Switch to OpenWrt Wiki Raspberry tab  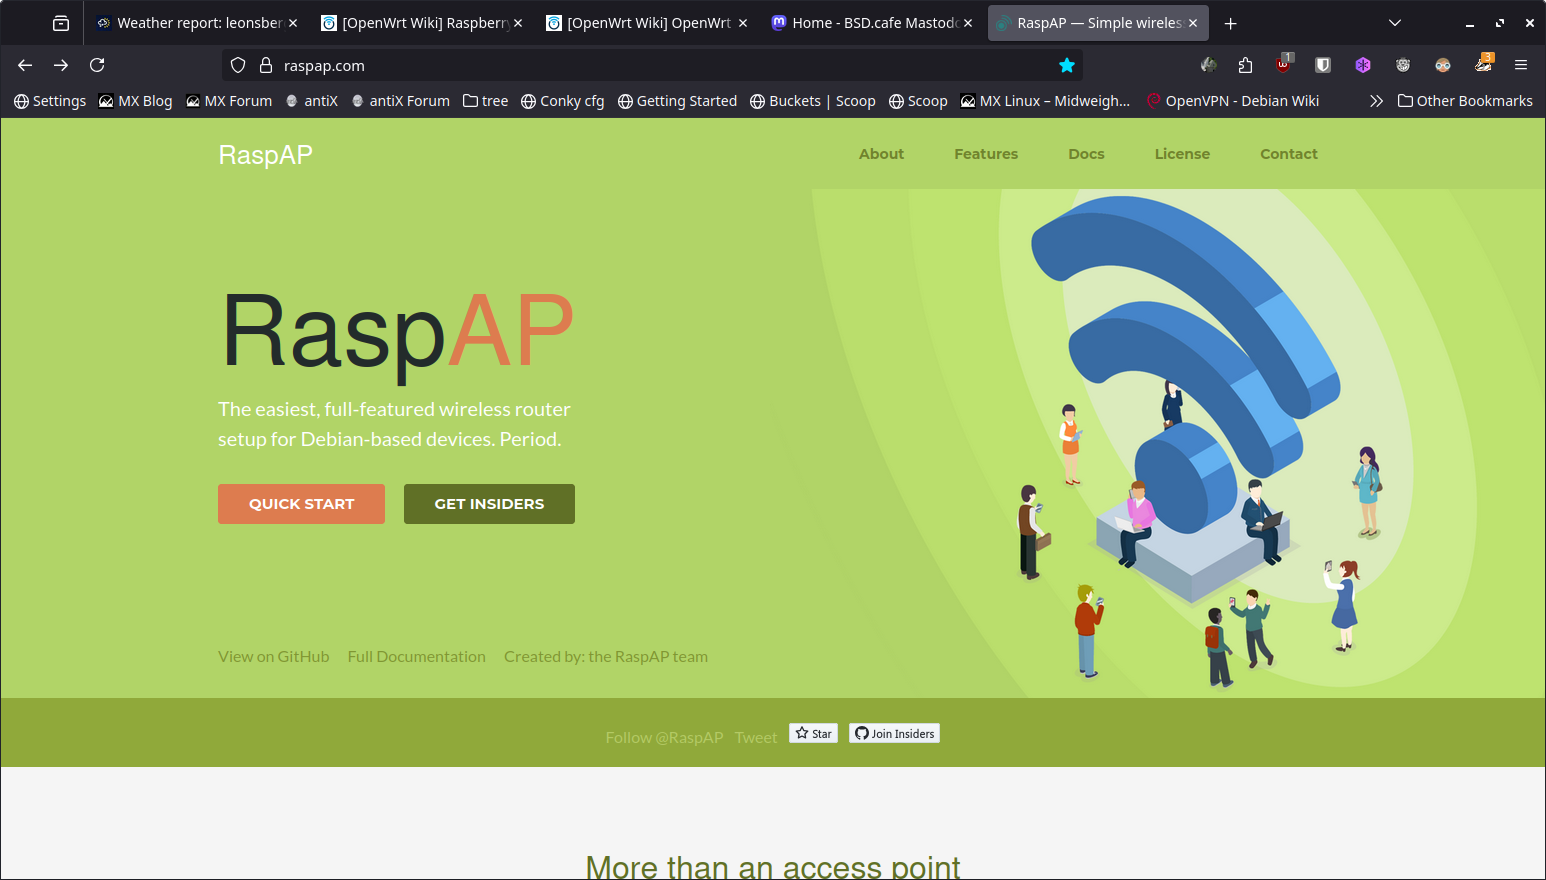pyautogui.click(x=423, y=23)
